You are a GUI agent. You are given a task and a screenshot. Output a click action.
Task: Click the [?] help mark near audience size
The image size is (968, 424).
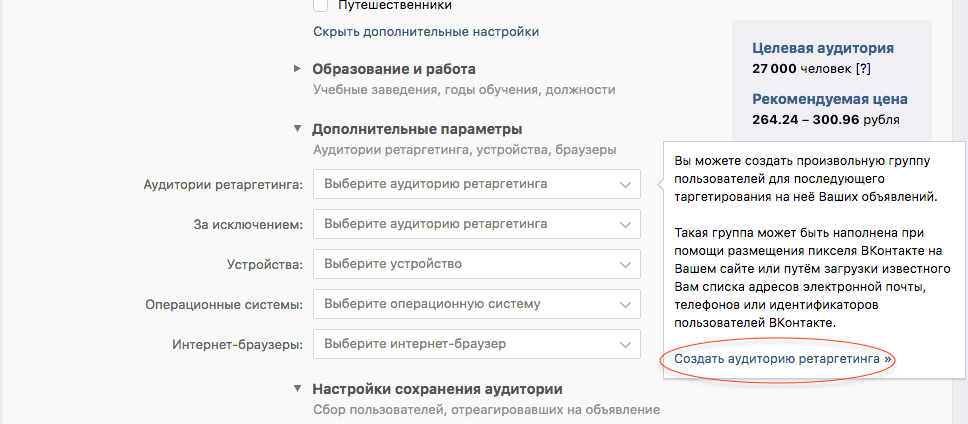click(x=864, y=69)
